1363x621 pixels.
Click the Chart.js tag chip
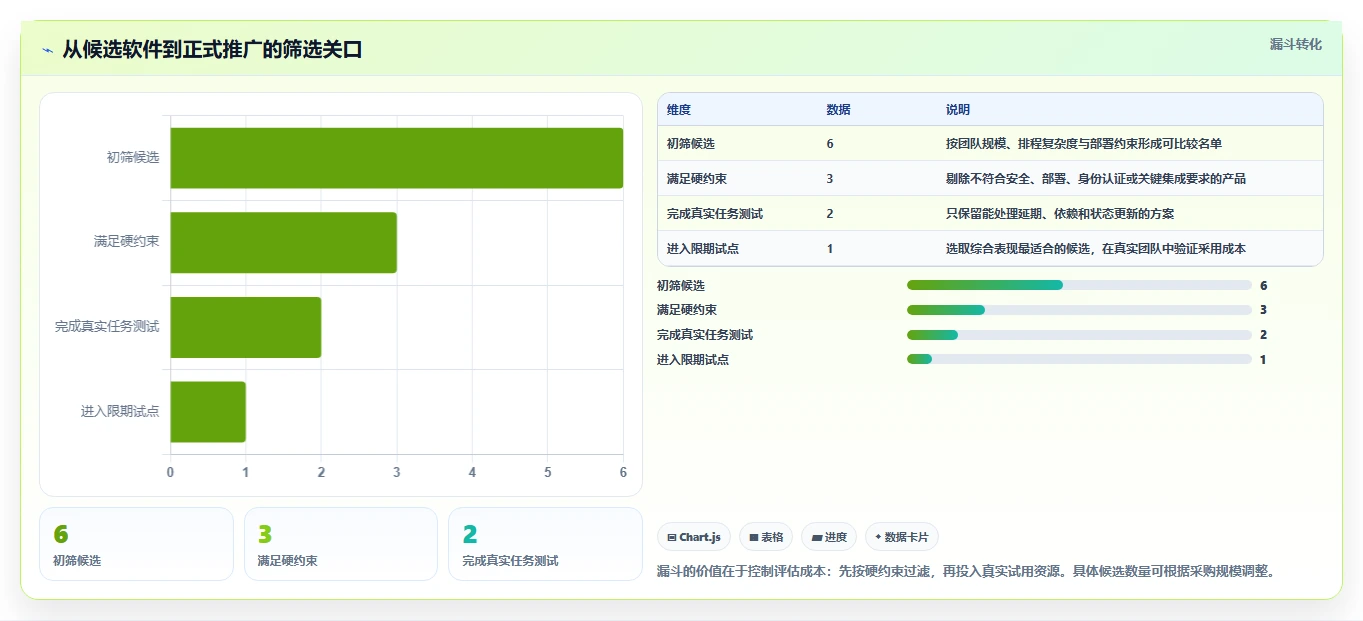click(694, 537)
